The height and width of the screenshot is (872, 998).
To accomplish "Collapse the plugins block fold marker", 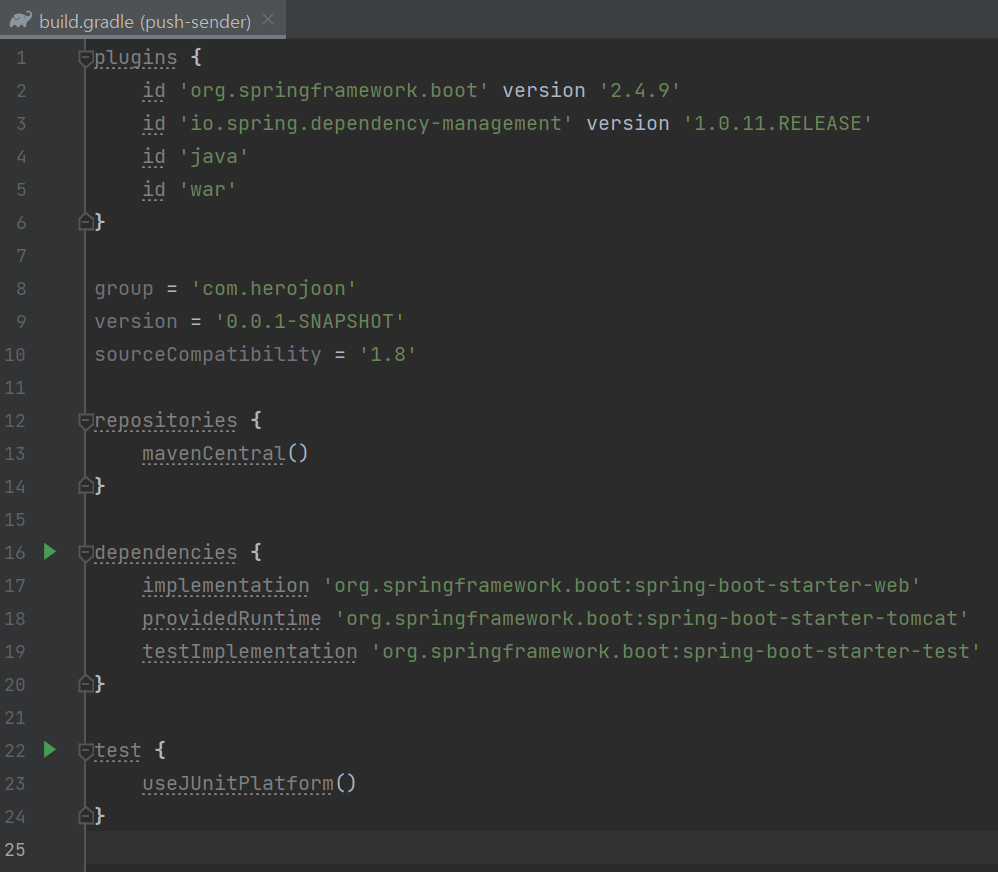I will pyautogui.click(x=85, y=58).
